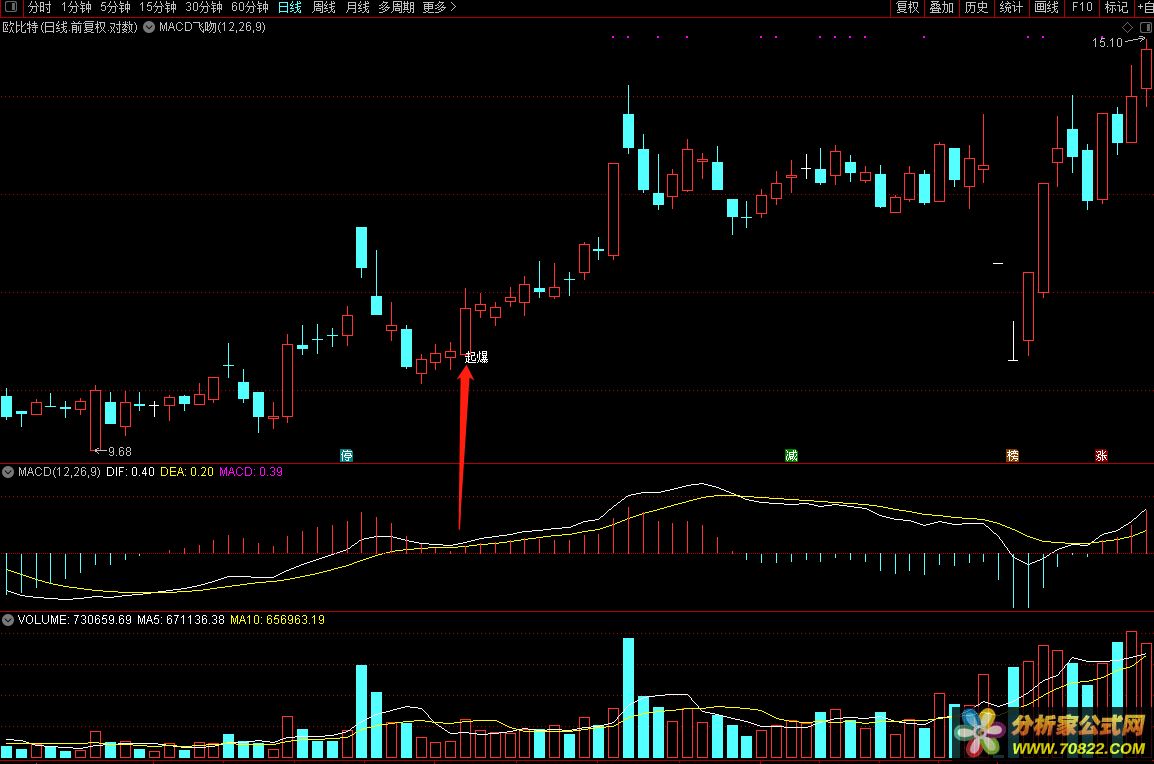The width and height of the screenshot is (1154, 764).
Task: Switch to 周线 weekly chart
Action: 324,7
